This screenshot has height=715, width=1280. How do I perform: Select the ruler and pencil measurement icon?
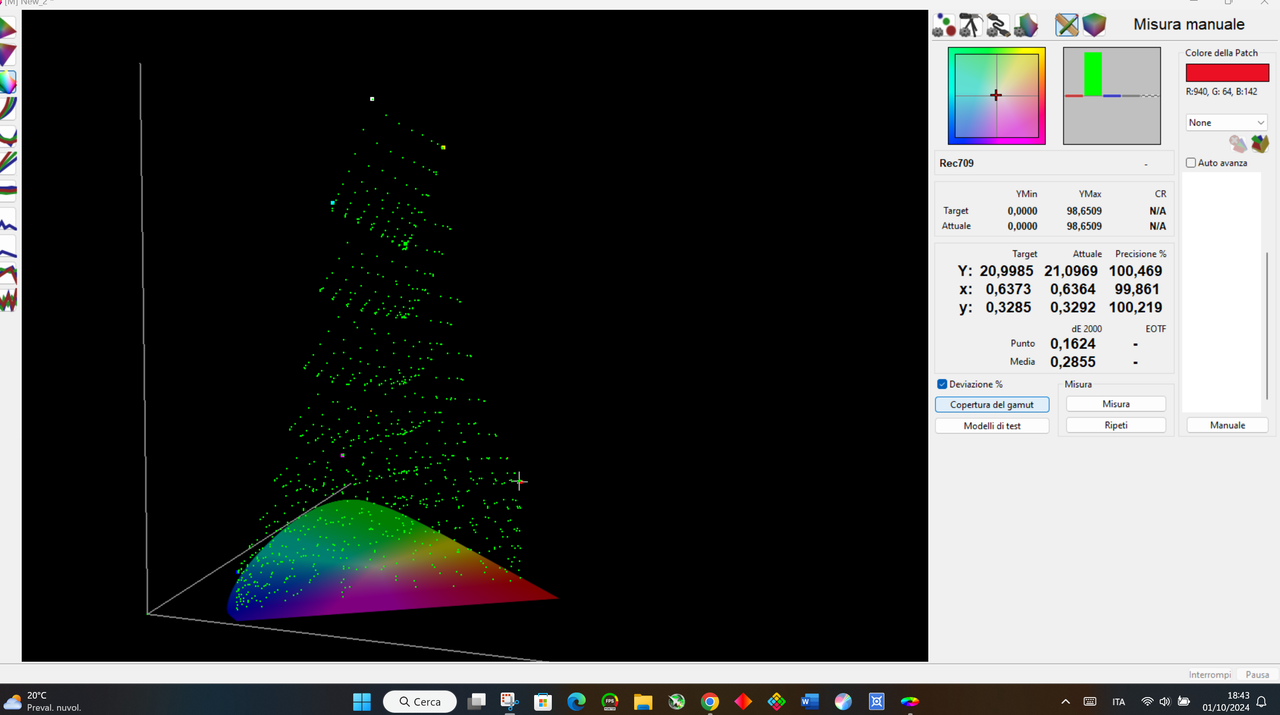pos(1067,25)
